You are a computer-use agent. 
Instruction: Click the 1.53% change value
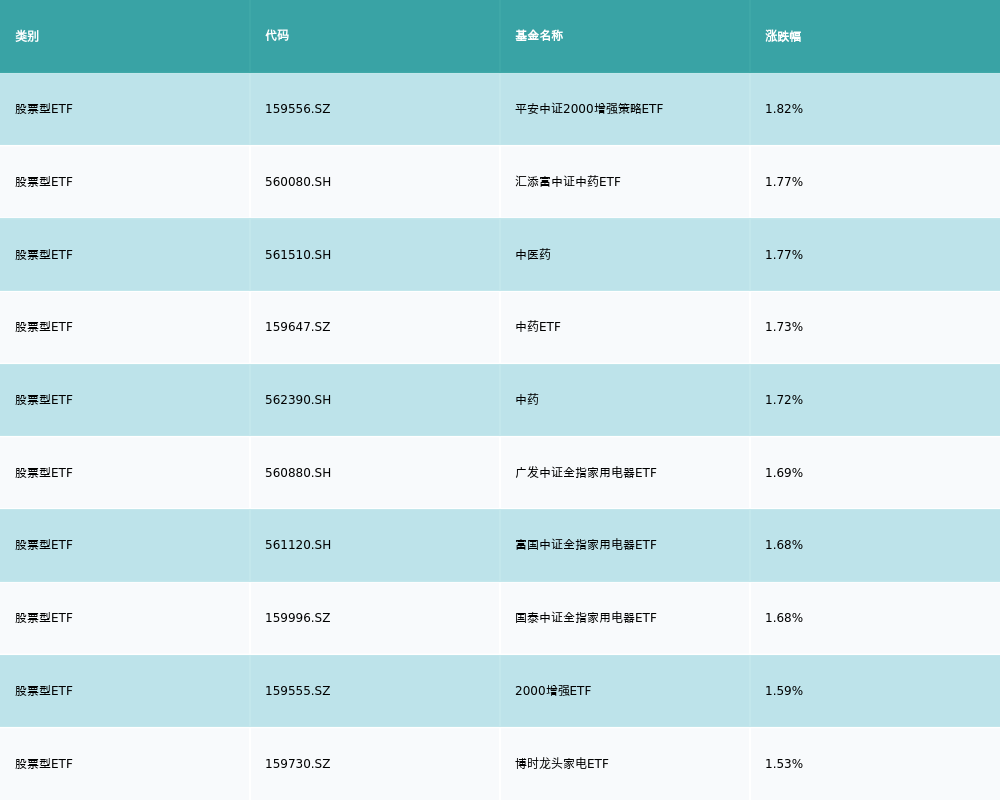[784, 764]
